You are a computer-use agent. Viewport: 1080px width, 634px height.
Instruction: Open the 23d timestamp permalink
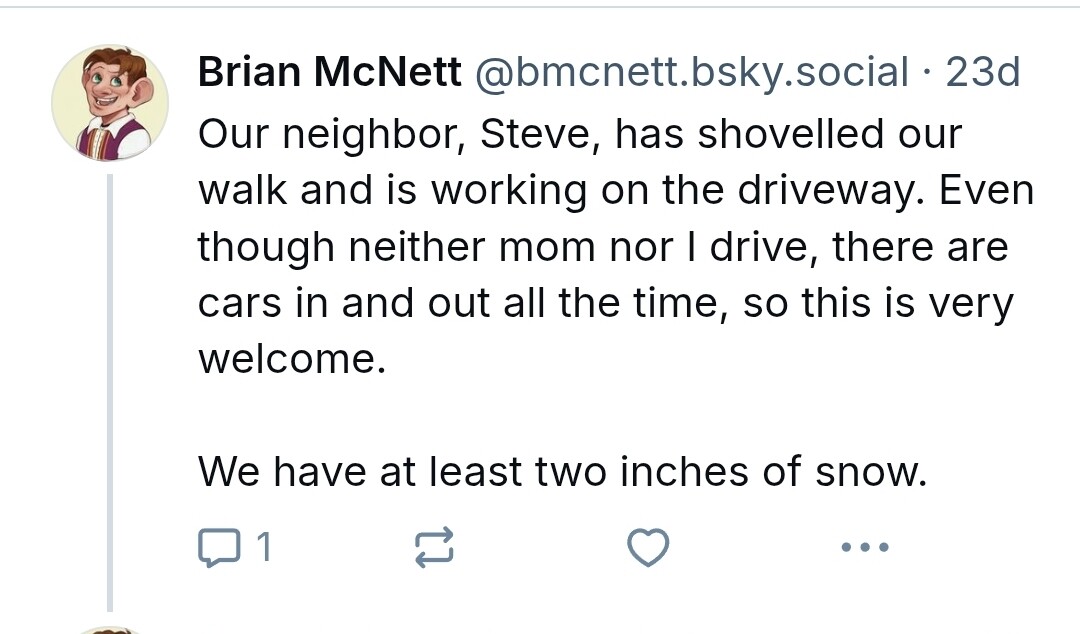(x=983, y=72)
